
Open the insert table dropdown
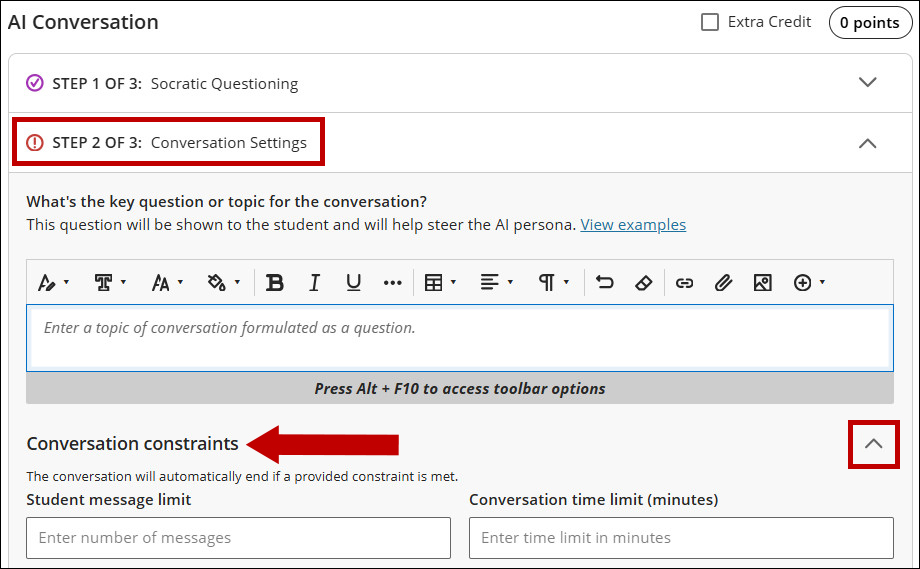440,283
